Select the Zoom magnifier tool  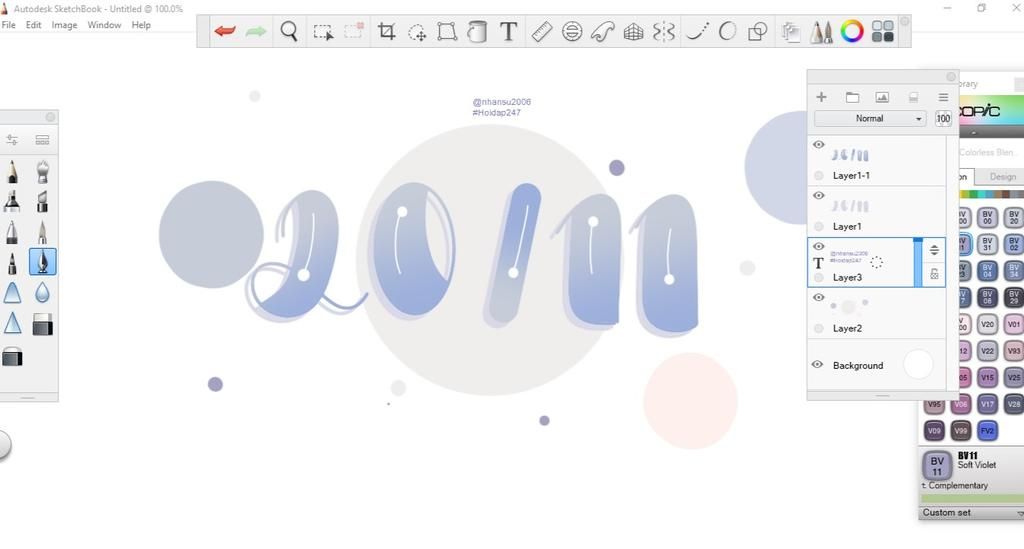coord(289,31)
